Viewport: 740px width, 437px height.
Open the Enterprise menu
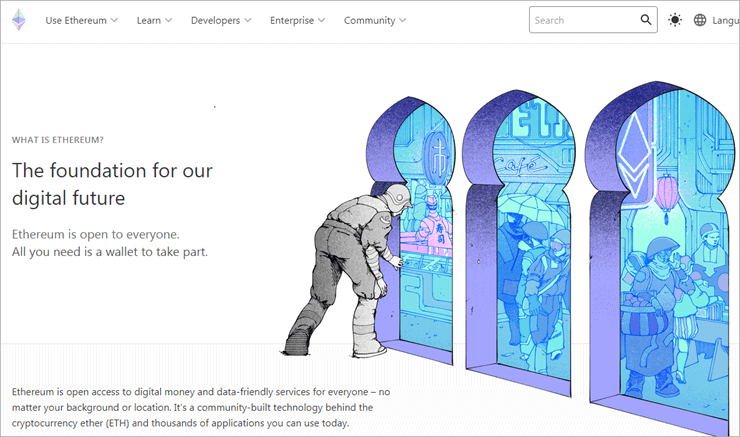click(x=292, y=20)
